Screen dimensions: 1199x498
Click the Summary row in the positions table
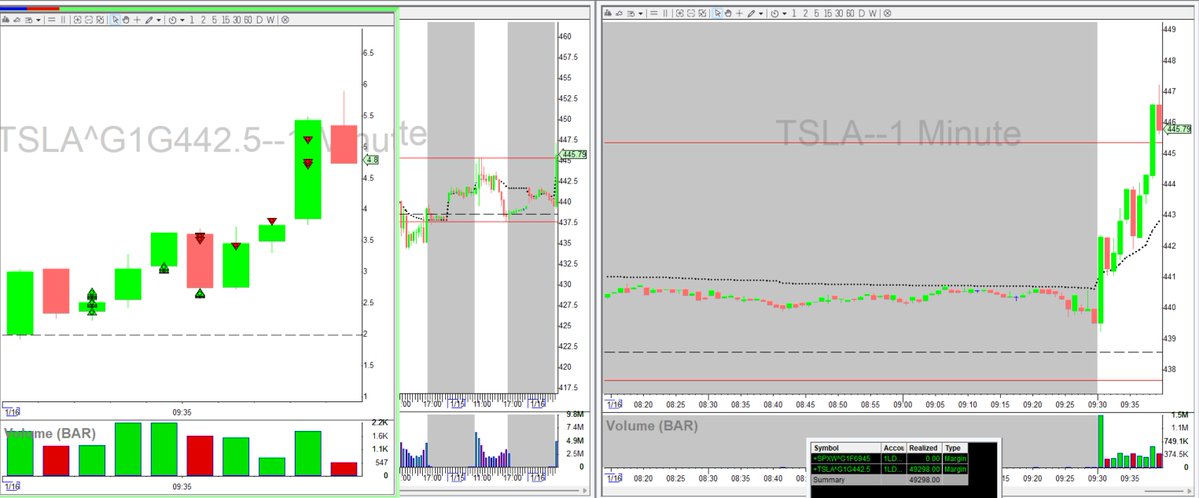(889, 480)
